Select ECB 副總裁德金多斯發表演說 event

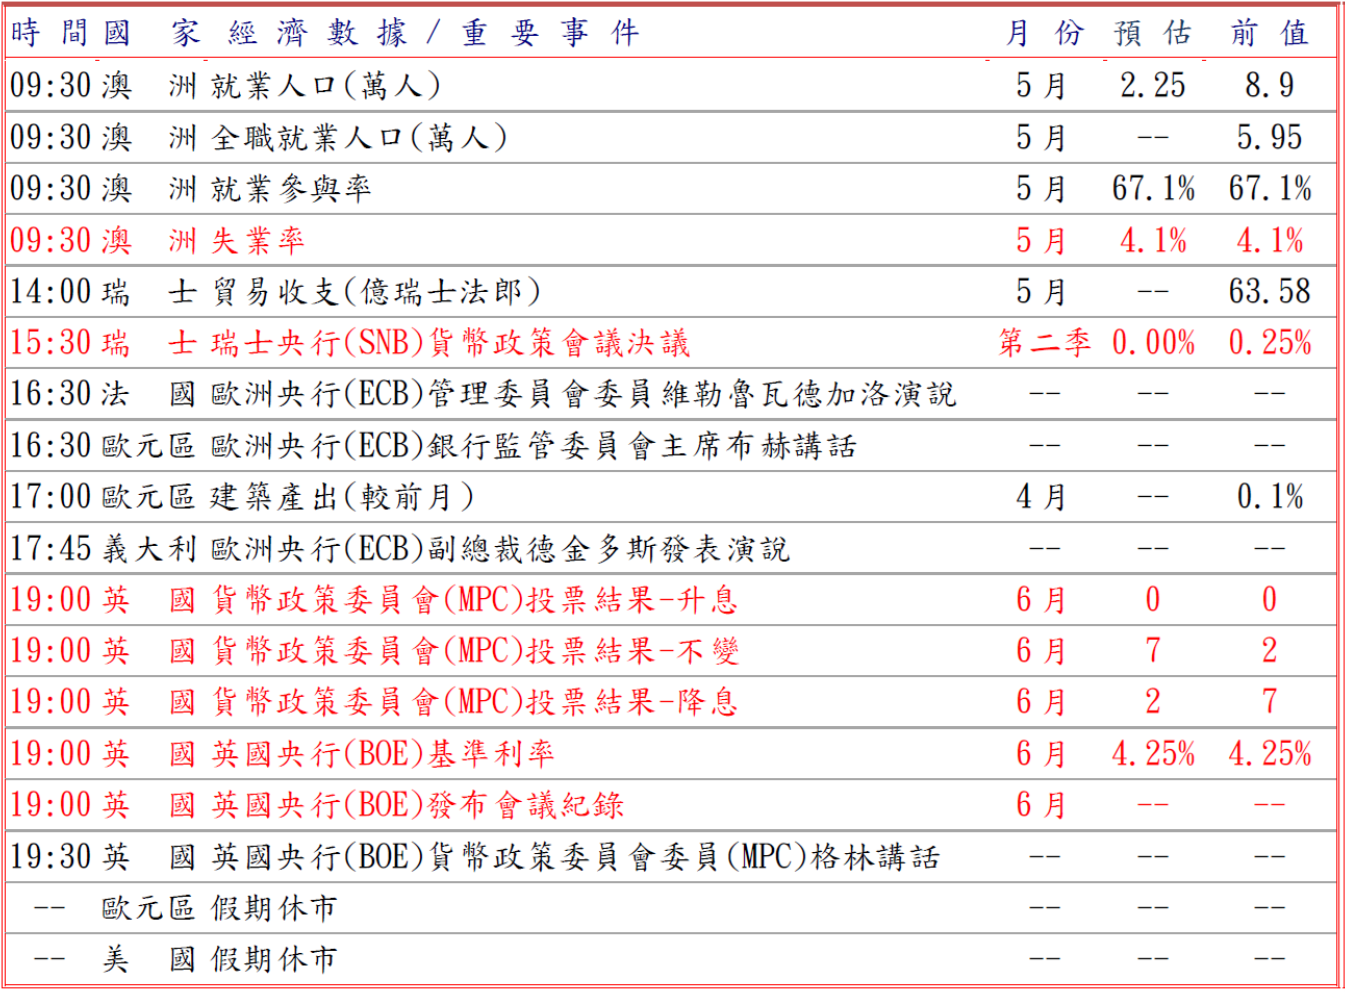(x=501, y=548)
